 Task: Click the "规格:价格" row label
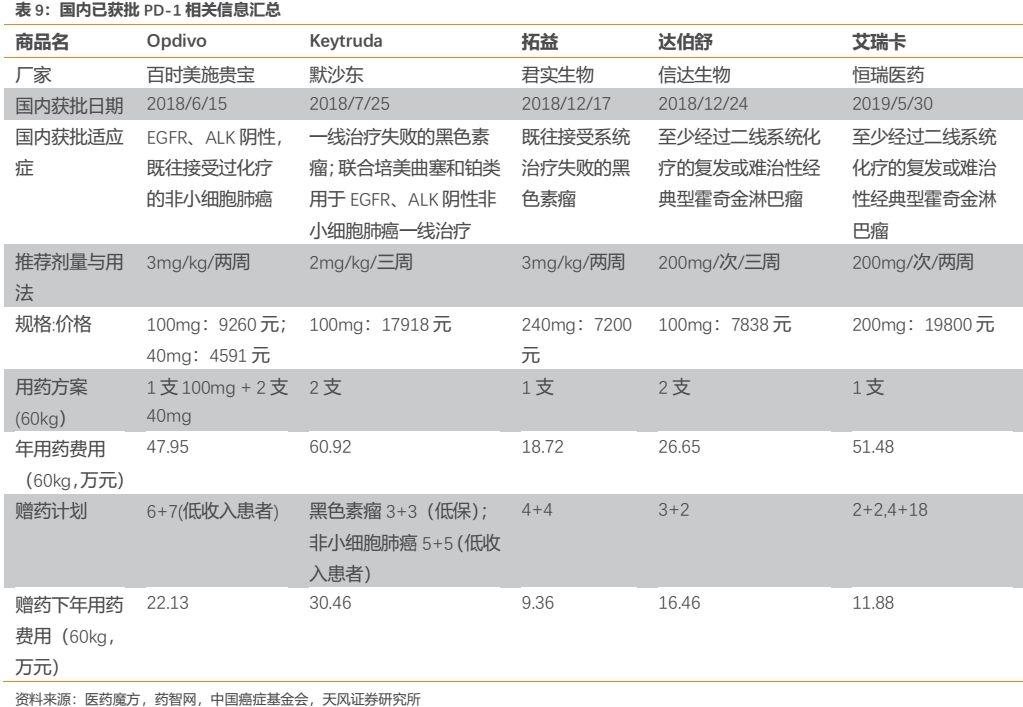(x=53, y=323)
